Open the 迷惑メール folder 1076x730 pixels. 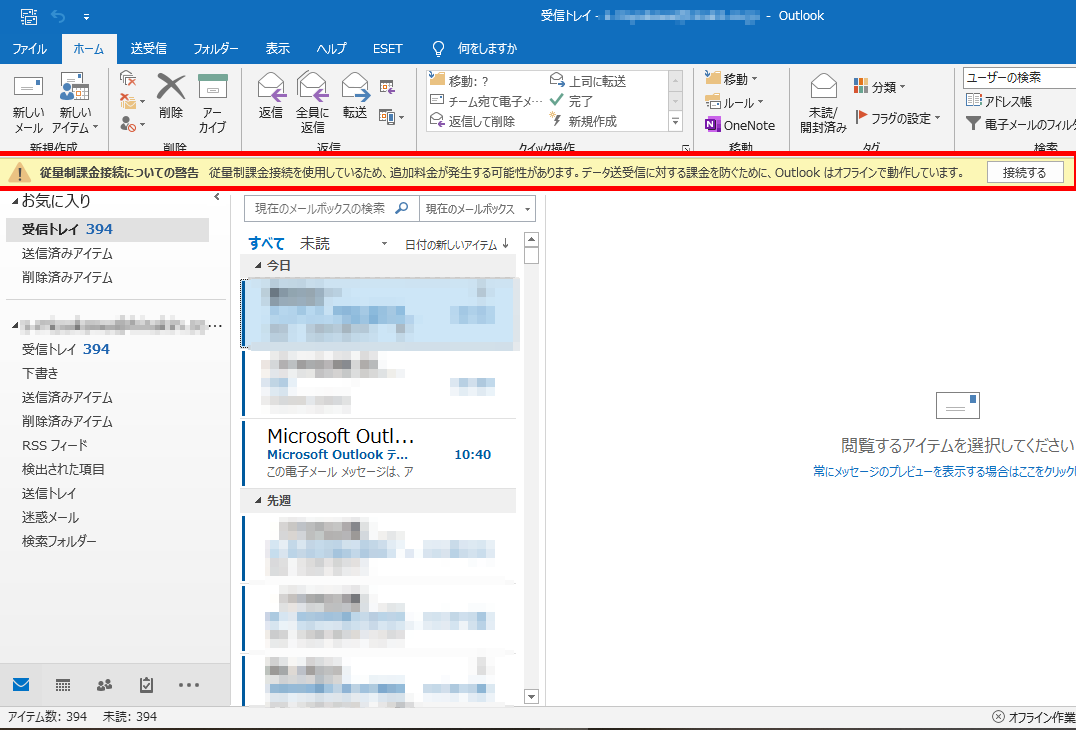click(51, 517)
